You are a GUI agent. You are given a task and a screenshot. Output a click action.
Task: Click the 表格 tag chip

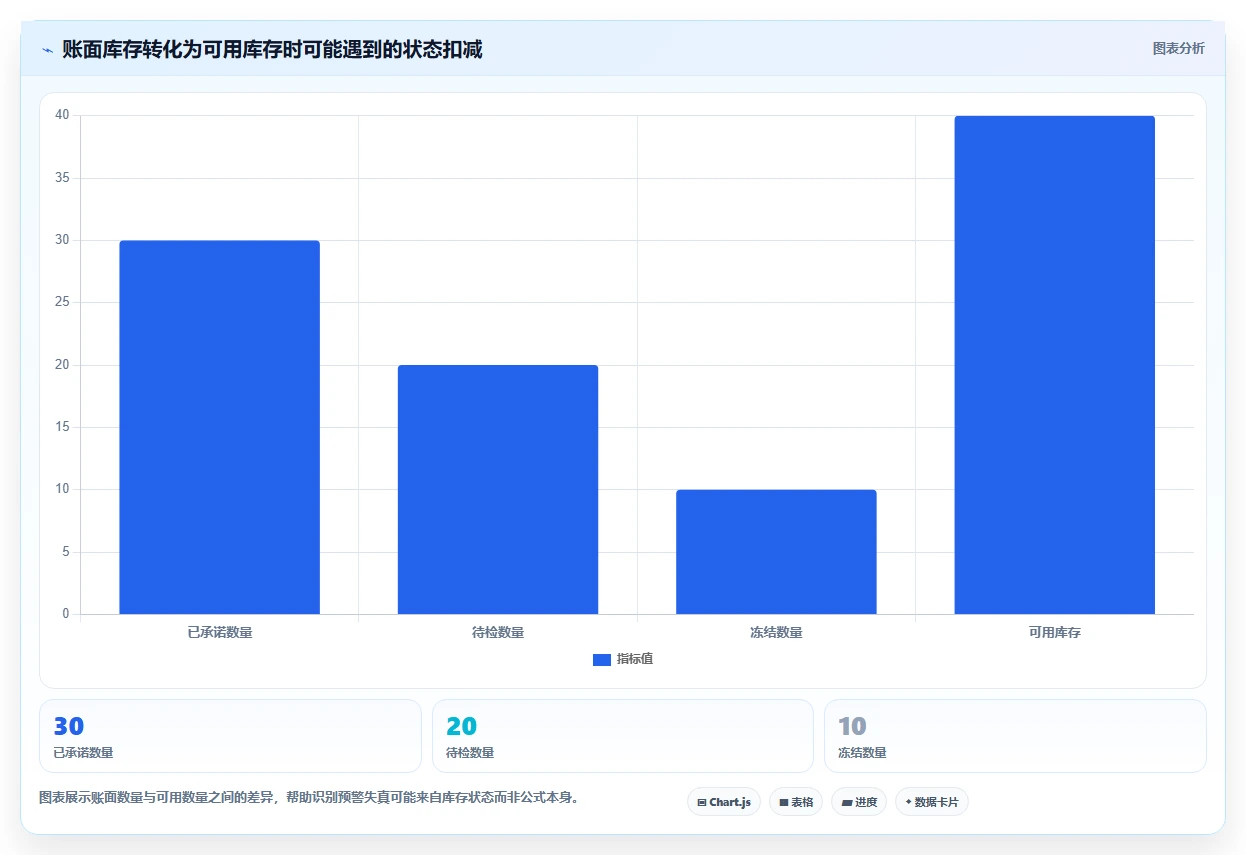point(796,802)
